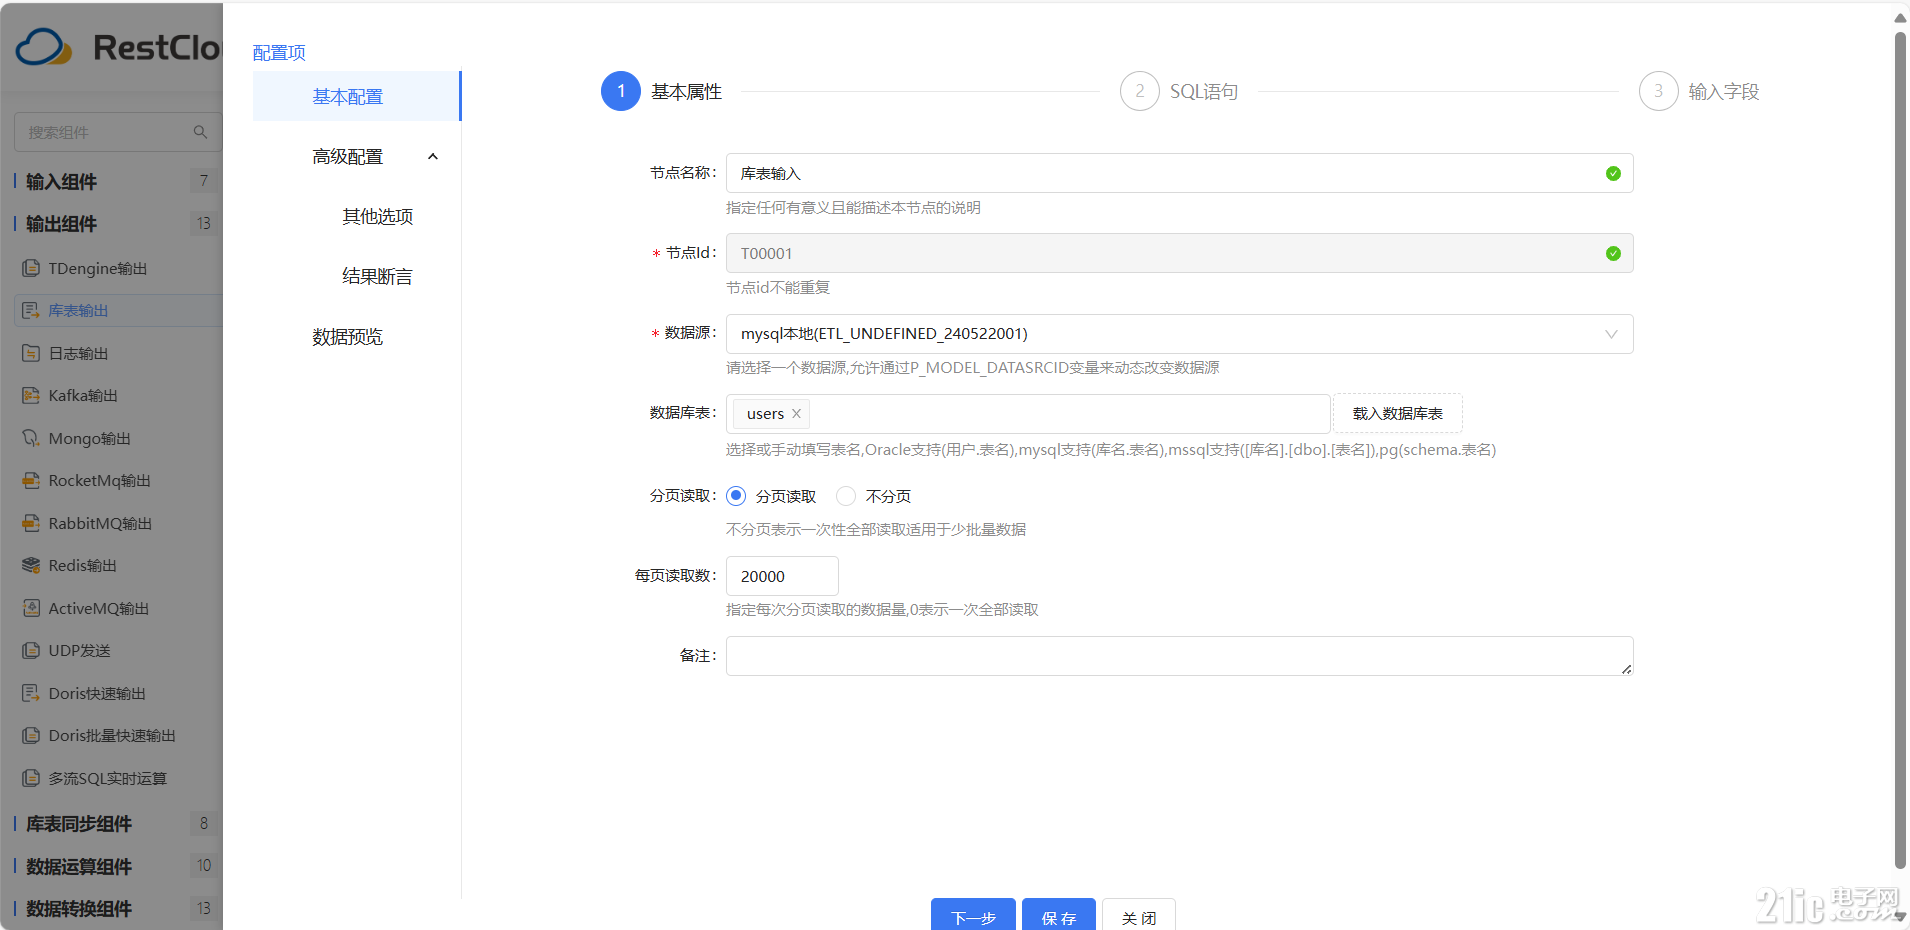The image size is (1910, 930).
Task: Click the 节点Id input field
Action: coord(1179,253)
